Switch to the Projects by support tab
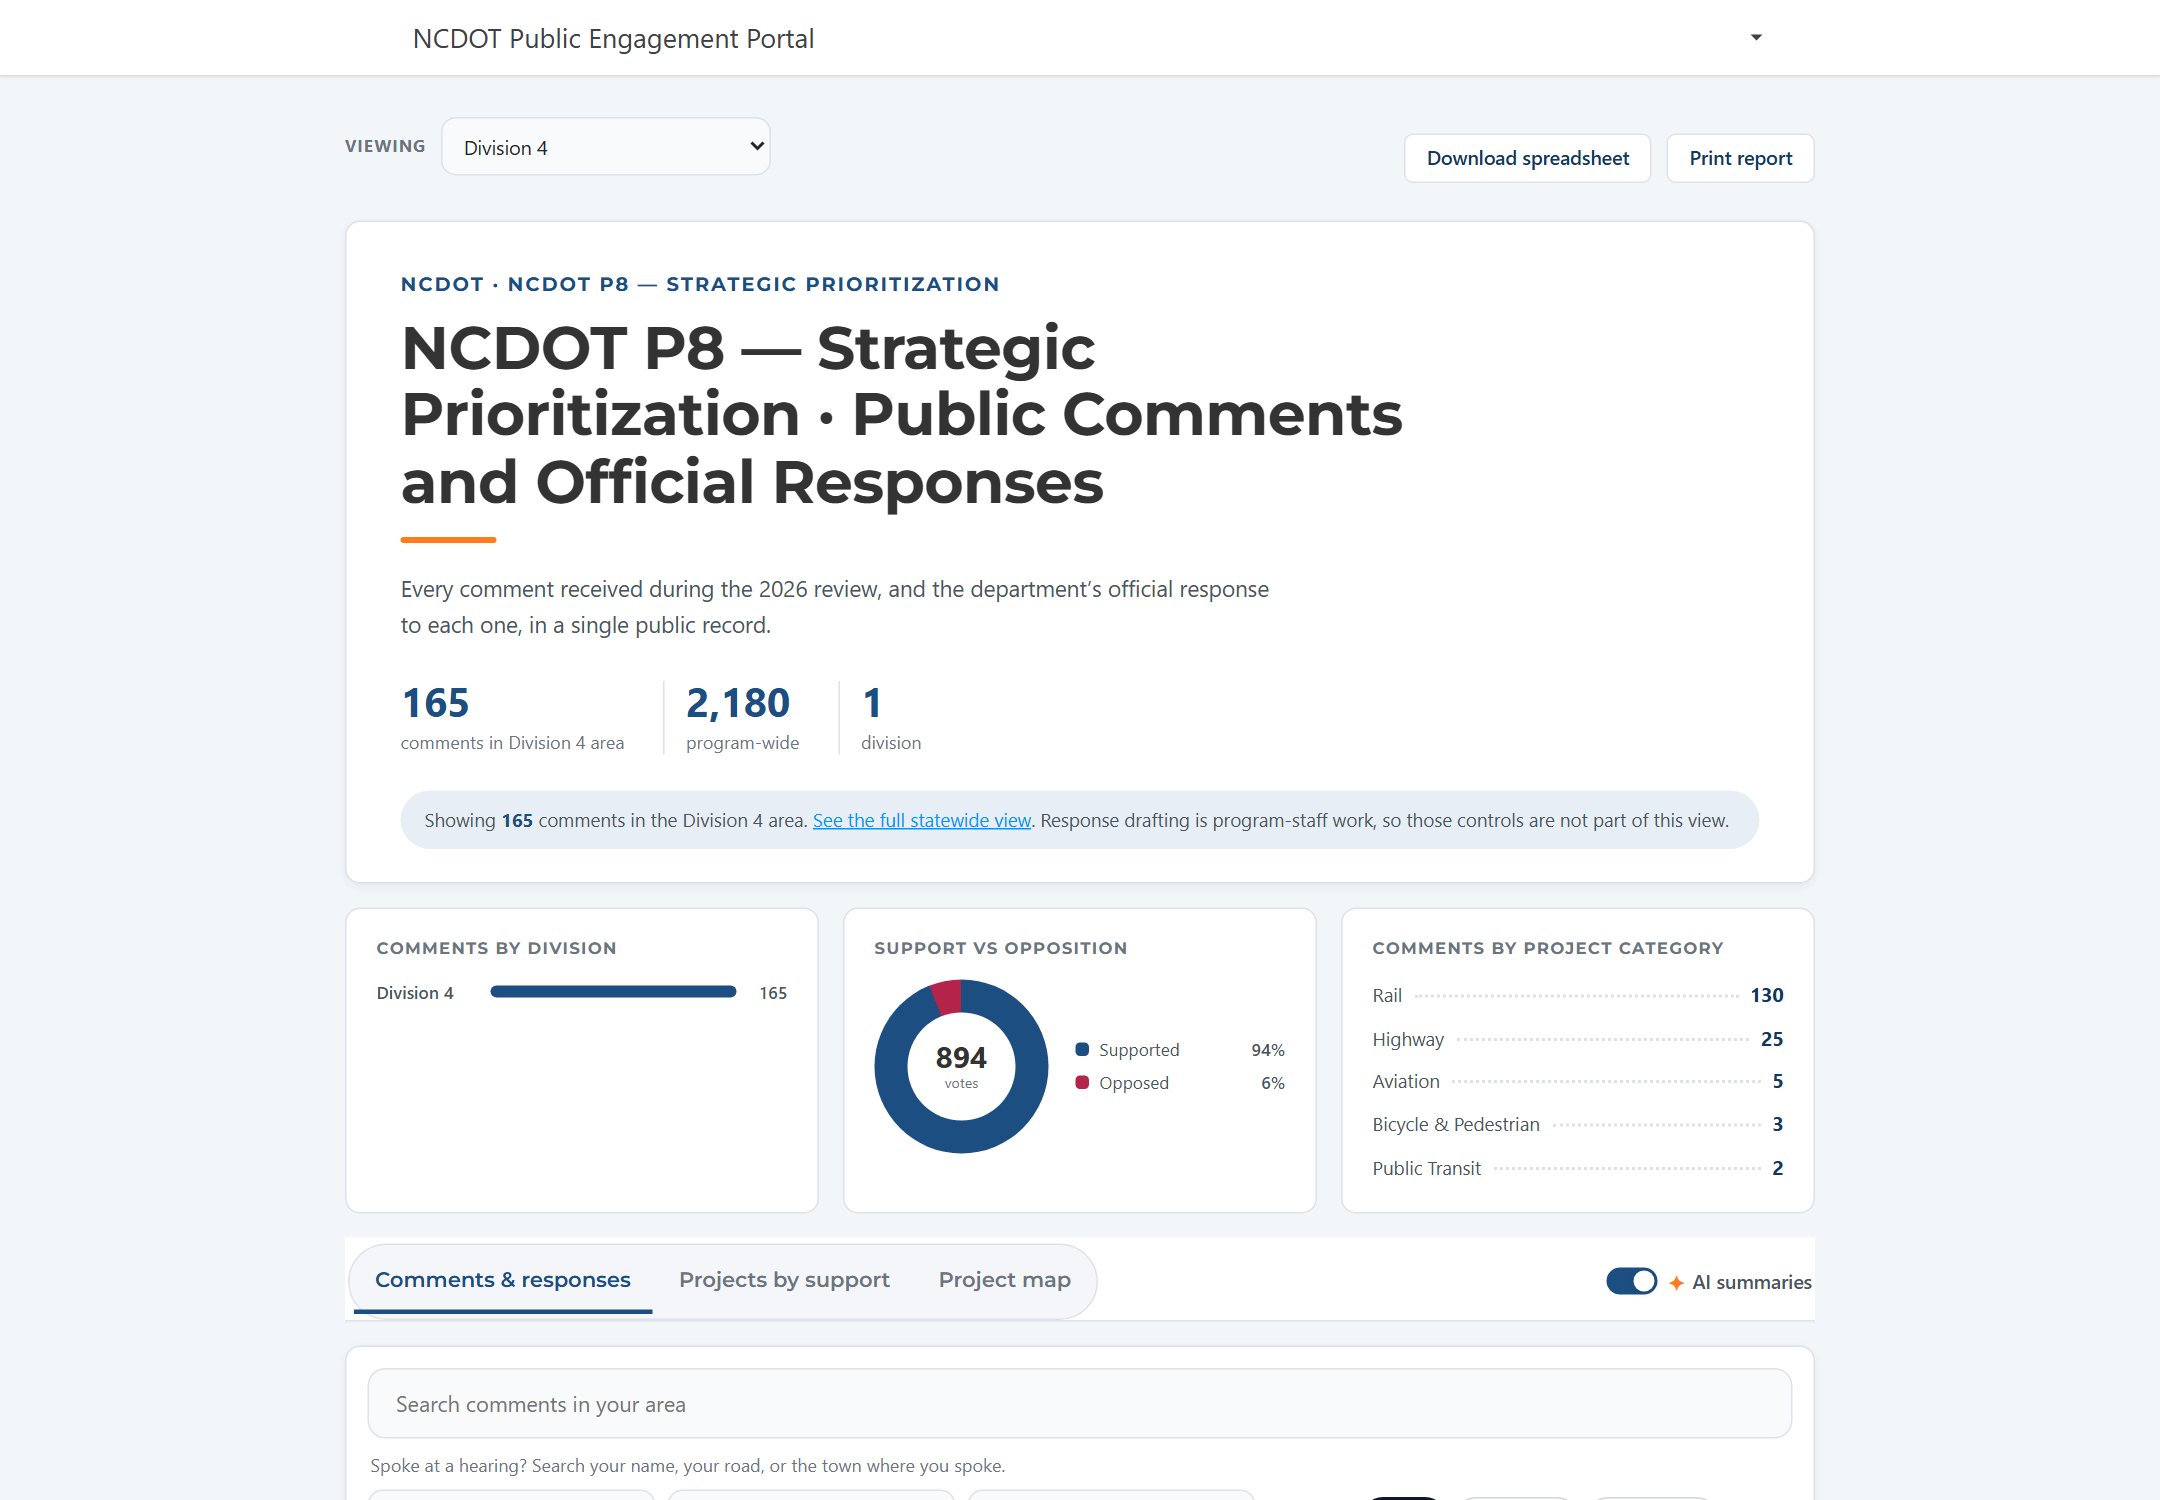Screen dimensions: 2160x1500 click(x=784, y=1280)
